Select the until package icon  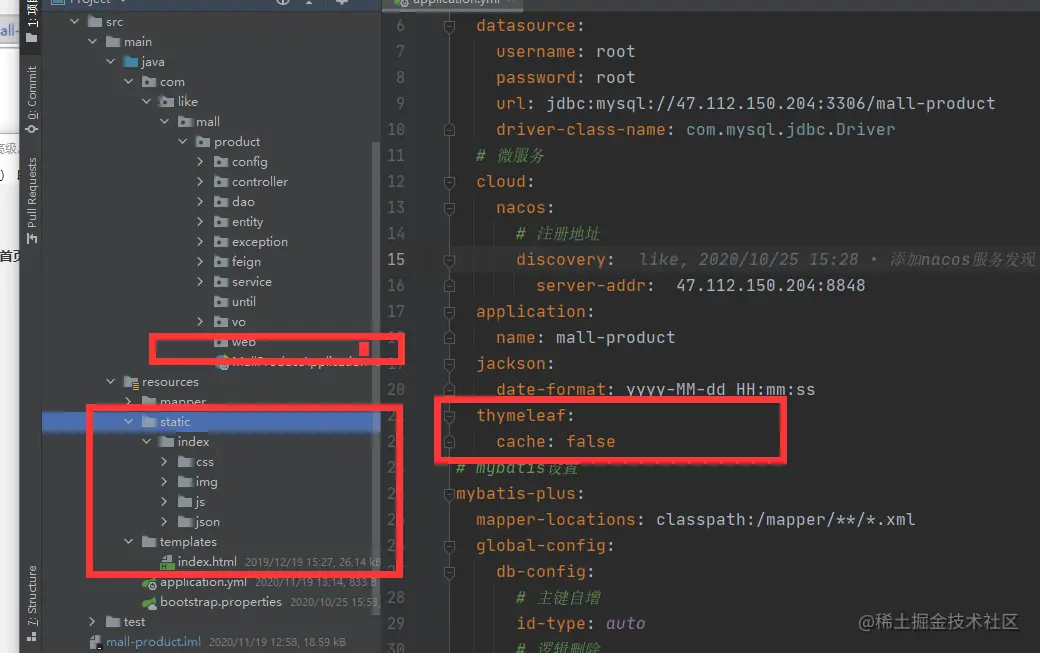tap(221, 302)
